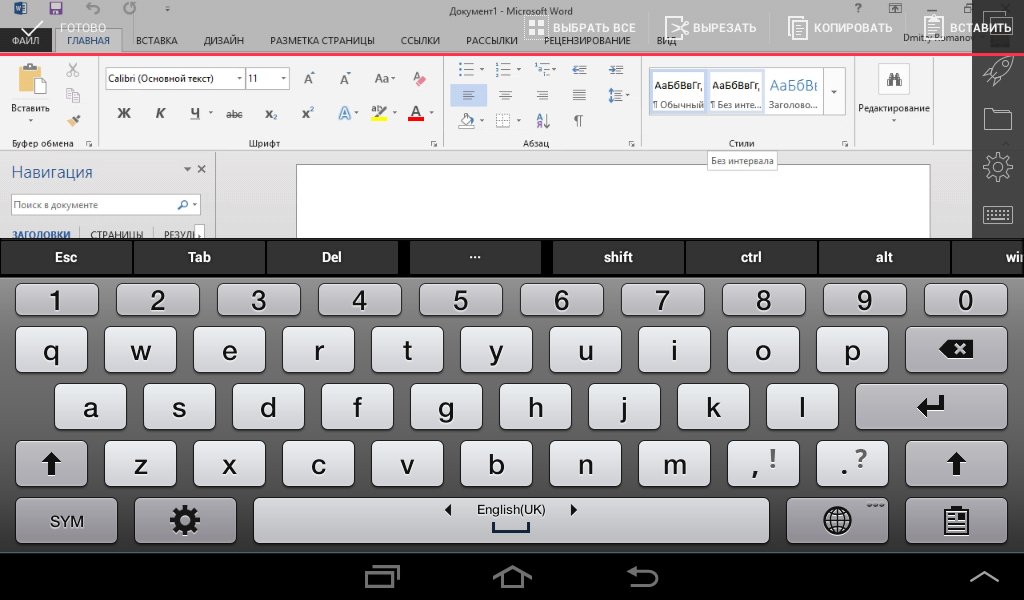
Task: Toggle italic with the К button
Action: 161,114
